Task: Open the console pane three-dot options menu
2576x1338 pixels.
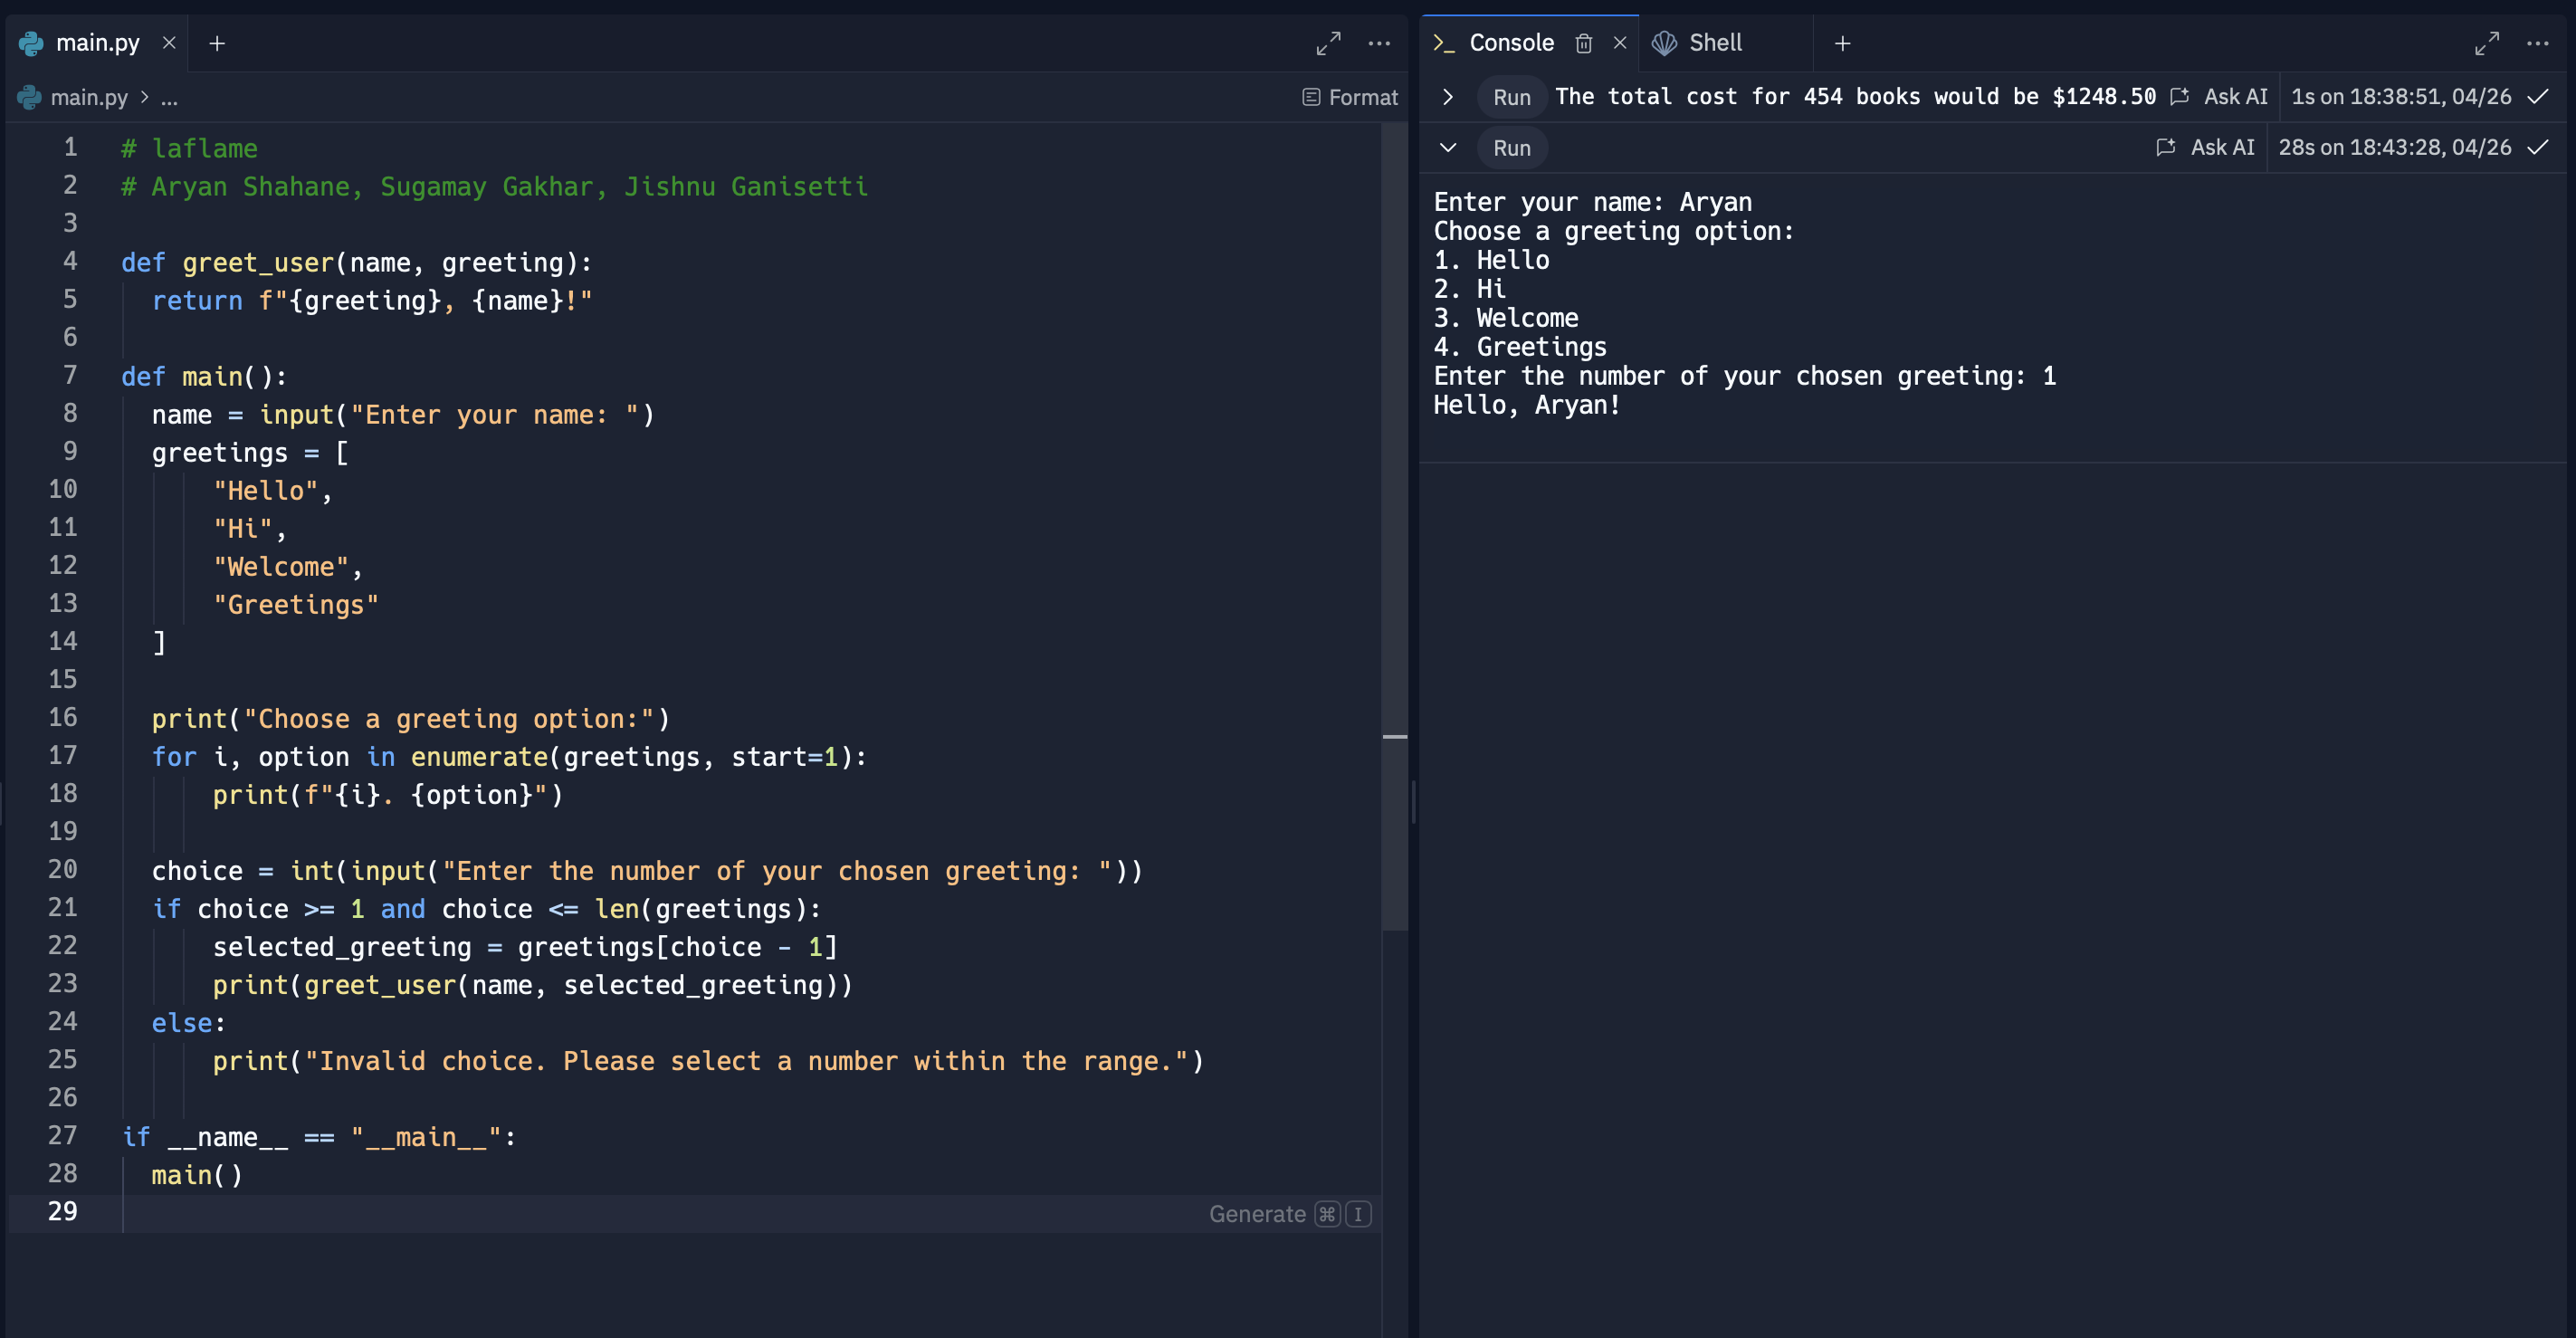Action: pos(2537,43)
